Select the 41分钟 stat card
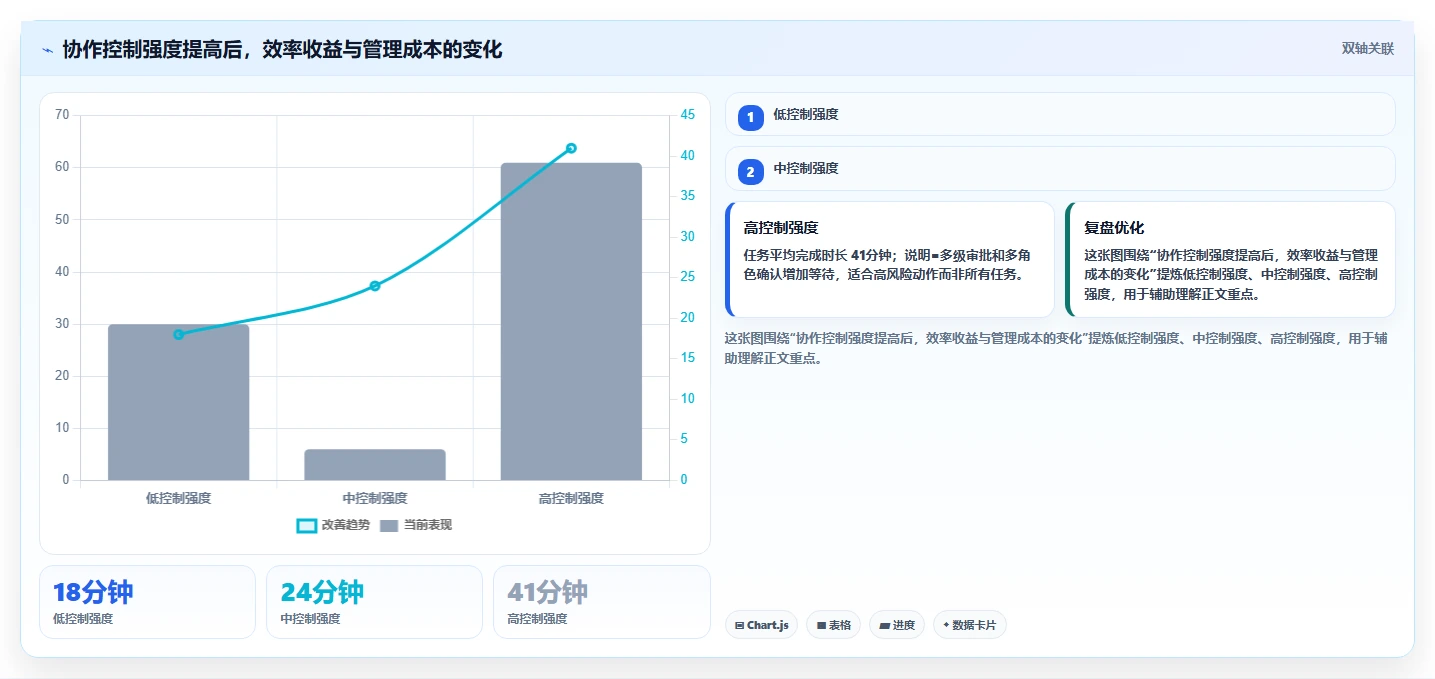This screenshot has height=679, width=1435. (602, 602)
